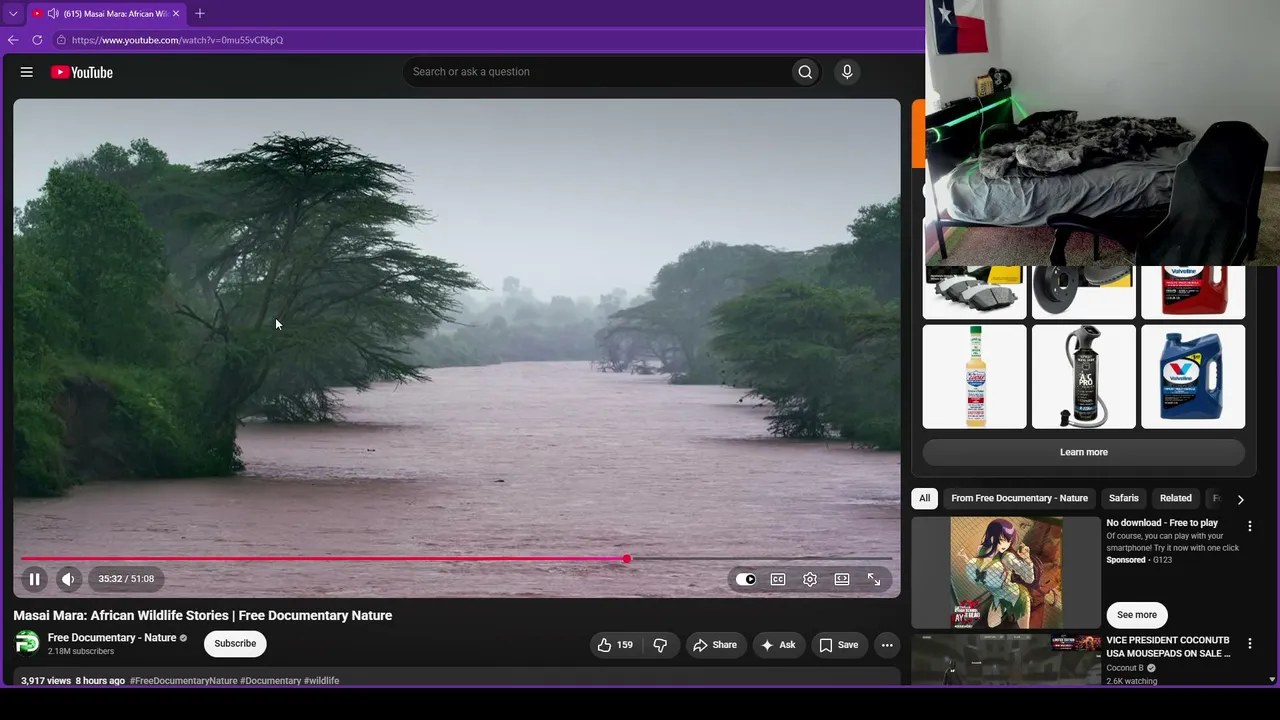
Task: Subscribe to Free Documentary - Nature
Action: click(x=235, y=644)
